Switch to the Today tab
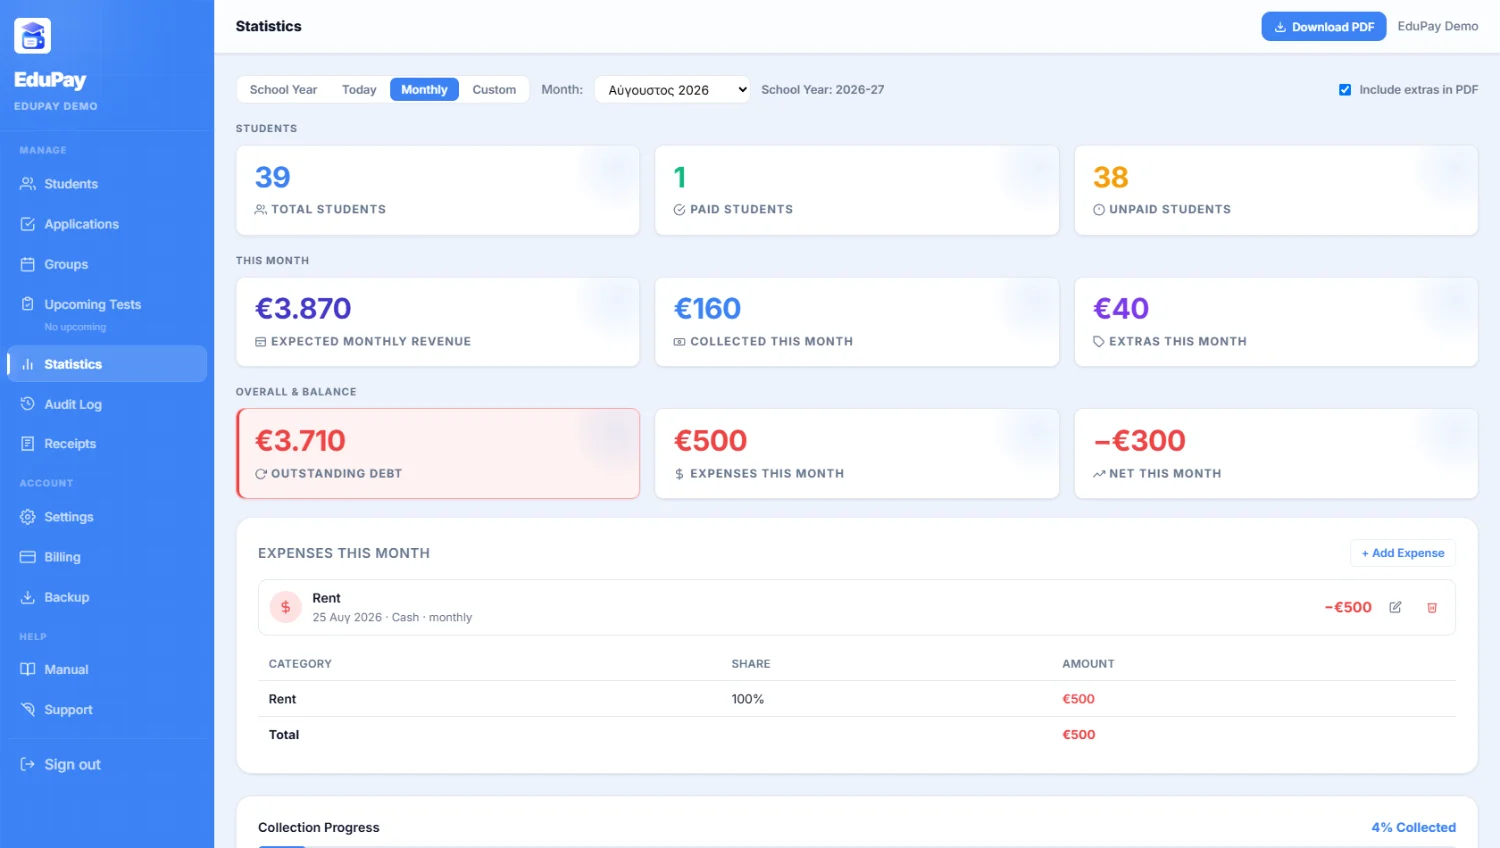Image resolution: width=1500 pixels, height=848 pixels. (x=359, y=90)
